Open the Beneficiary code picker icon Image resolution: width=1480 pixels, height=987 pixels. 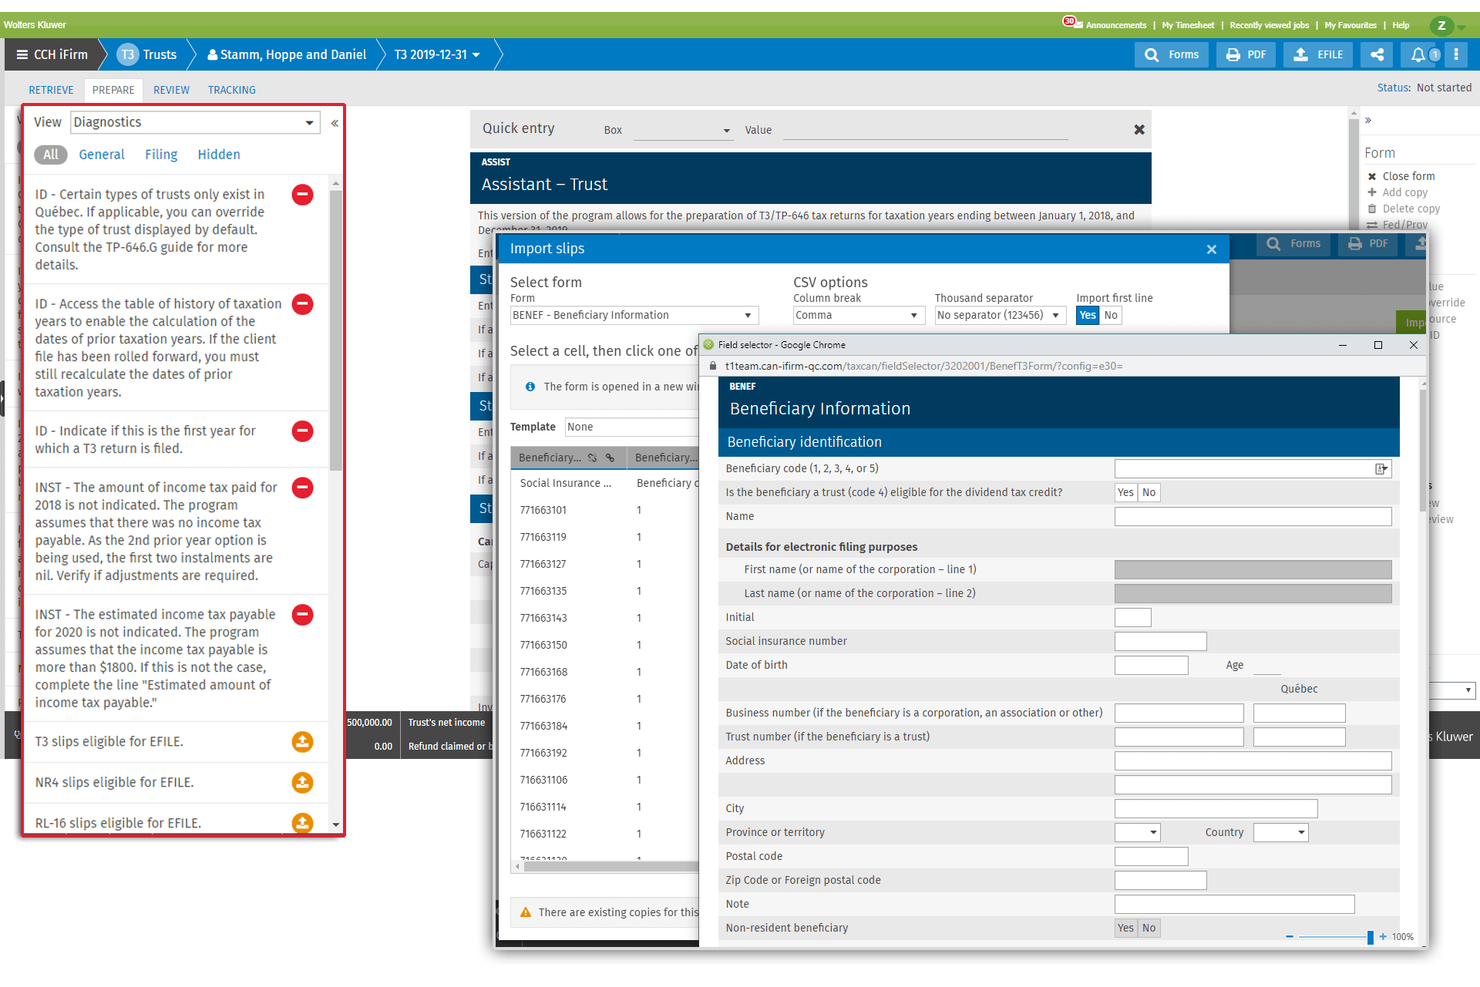point(1381,469)
